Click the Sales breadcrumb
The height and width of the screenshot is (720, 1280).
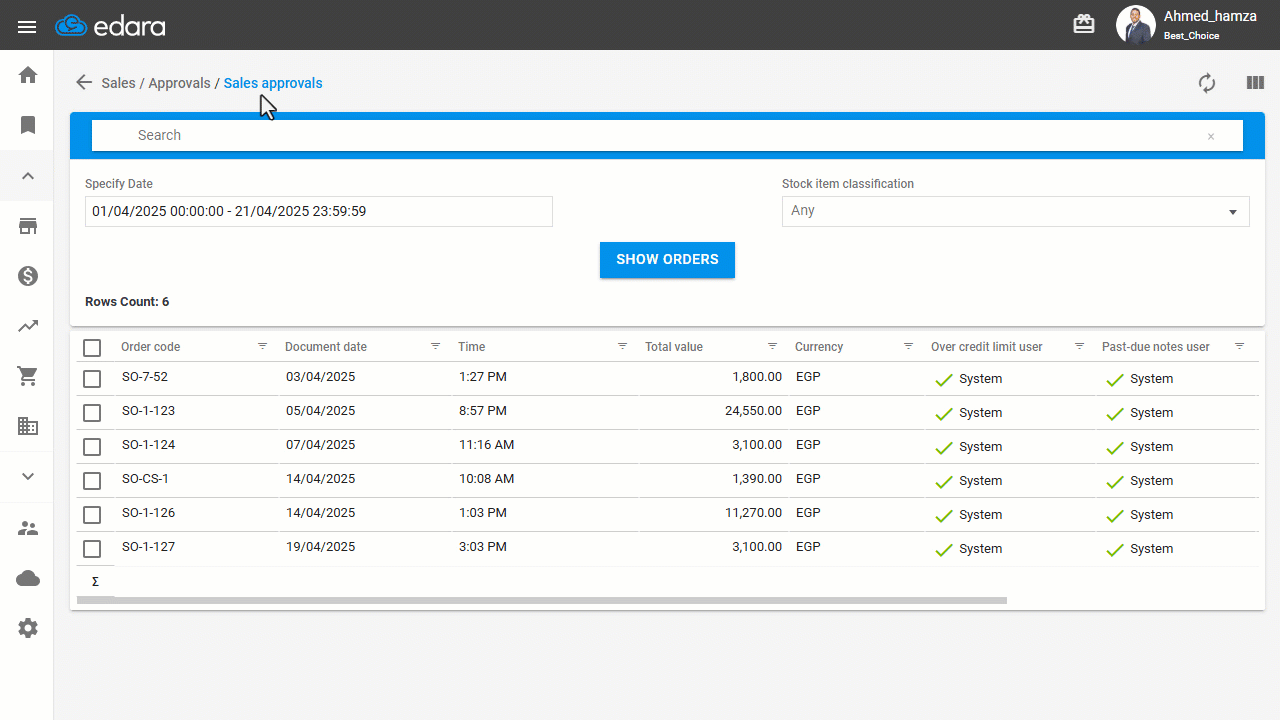[x=118, y=83]
